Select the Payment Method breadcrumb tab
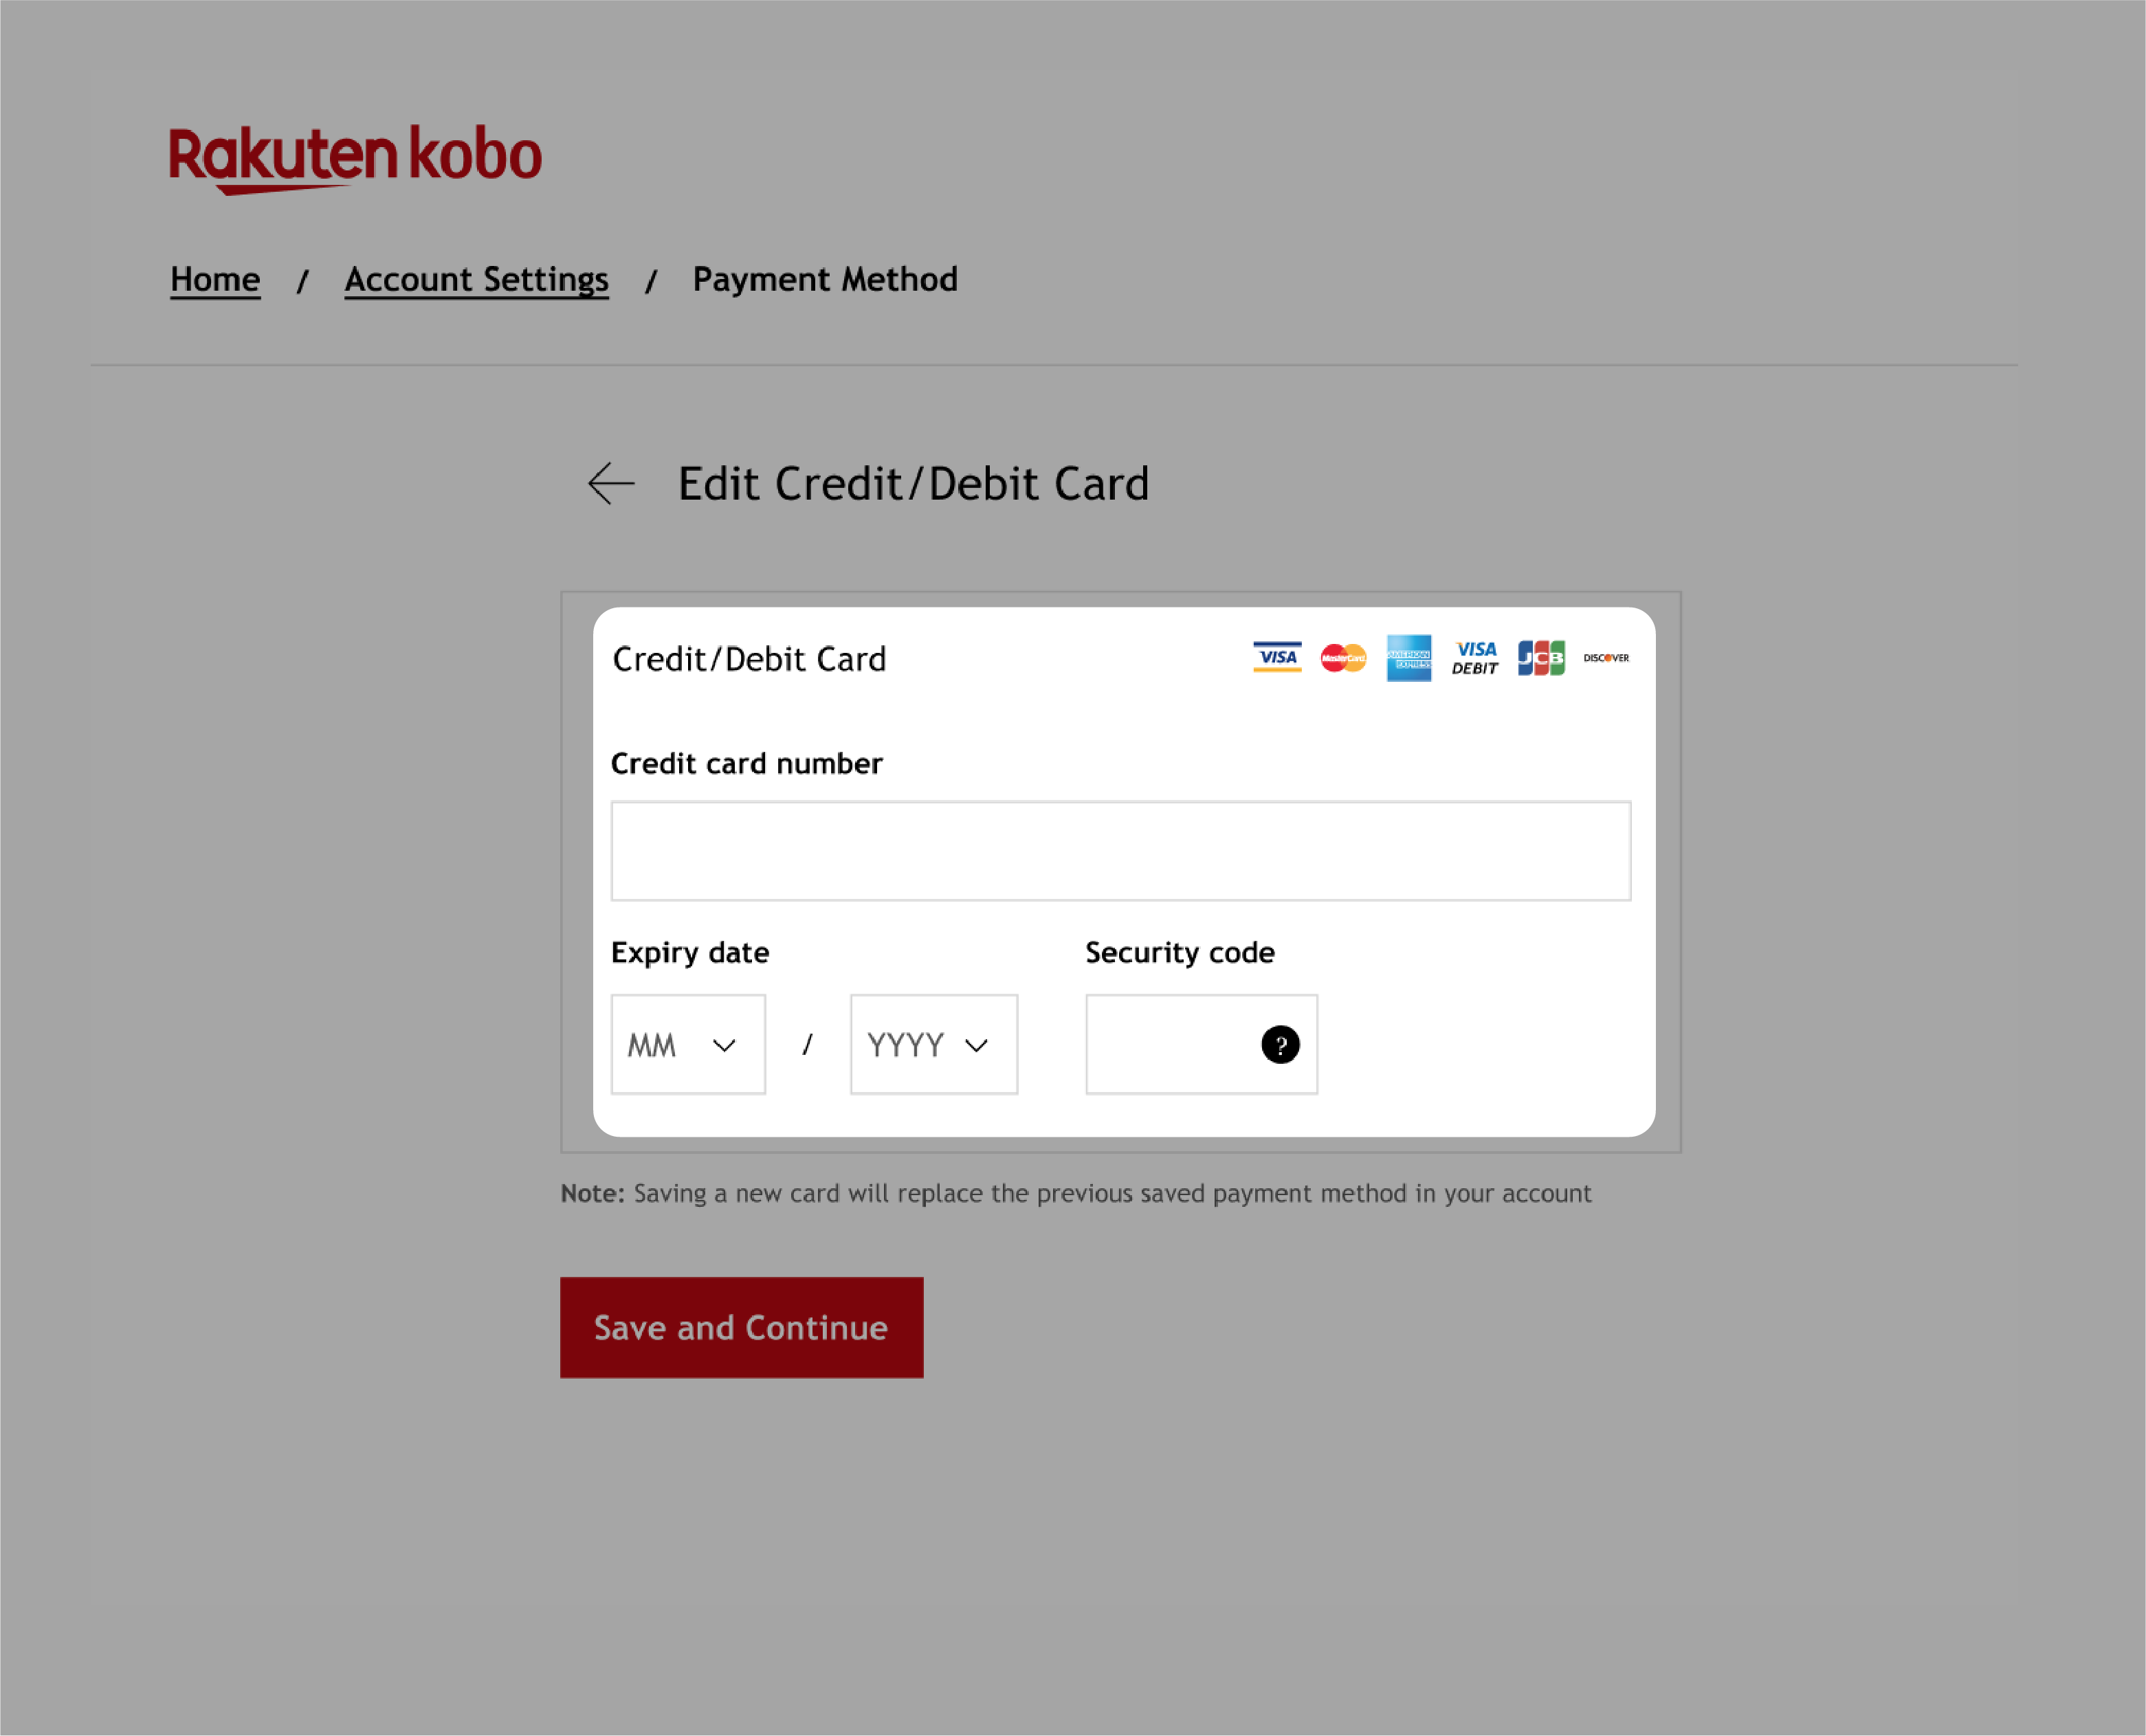The width and height of the screenshot is (2146, 1736). point(824,278)
